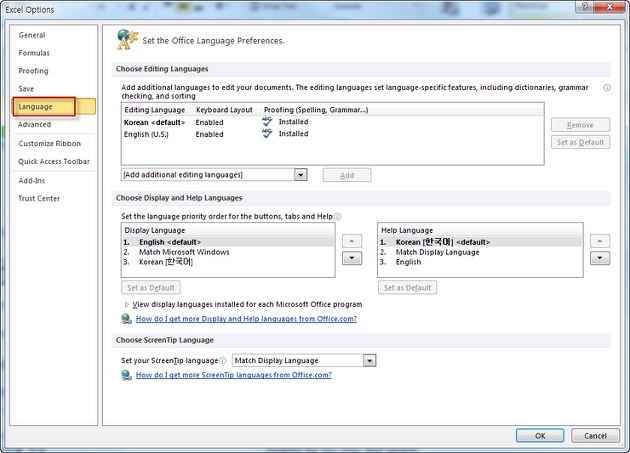Move display language up with the arrow button
This screenshot has width=630, height=453.
(352, 241)
